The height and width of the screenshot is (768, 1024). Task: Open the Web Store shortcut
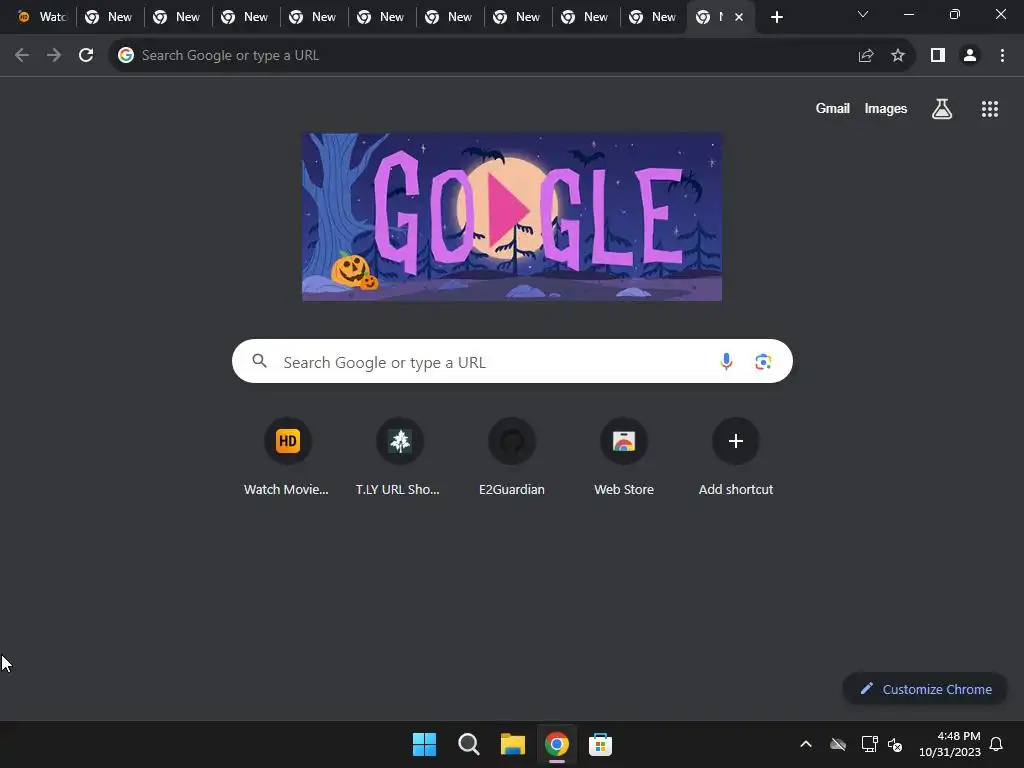point(624,456)
